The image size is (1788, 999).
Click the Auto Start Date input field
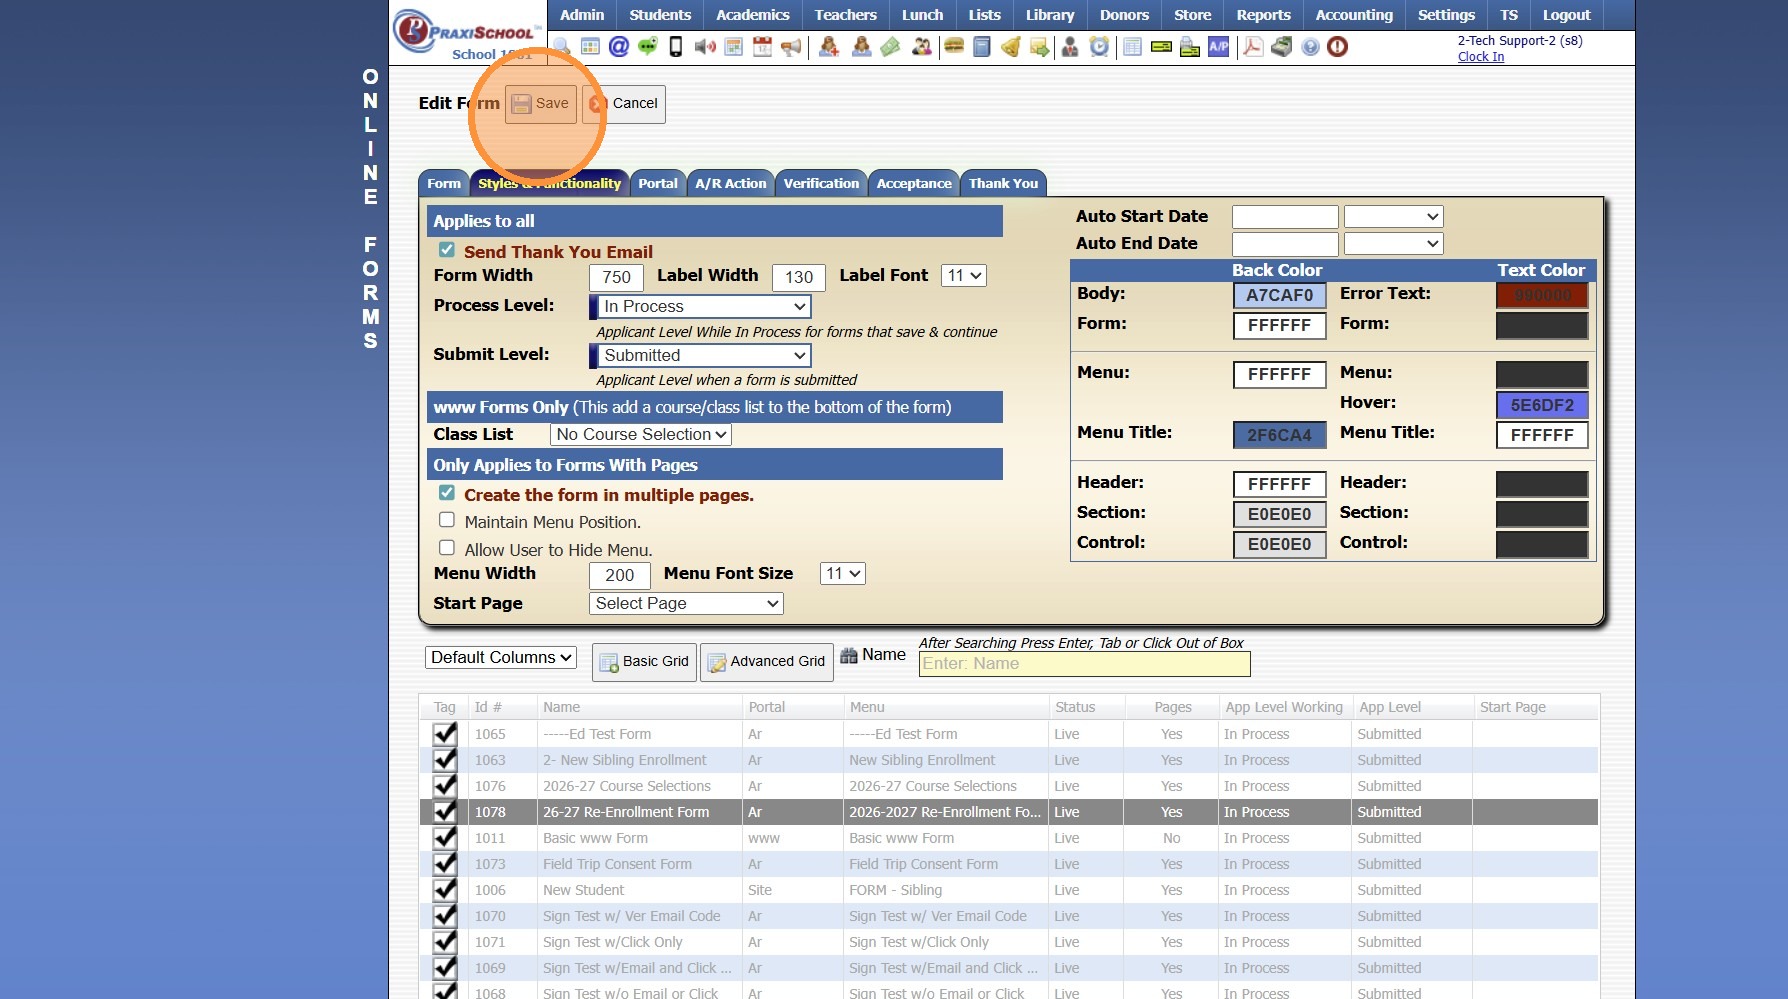point(1285,217)
